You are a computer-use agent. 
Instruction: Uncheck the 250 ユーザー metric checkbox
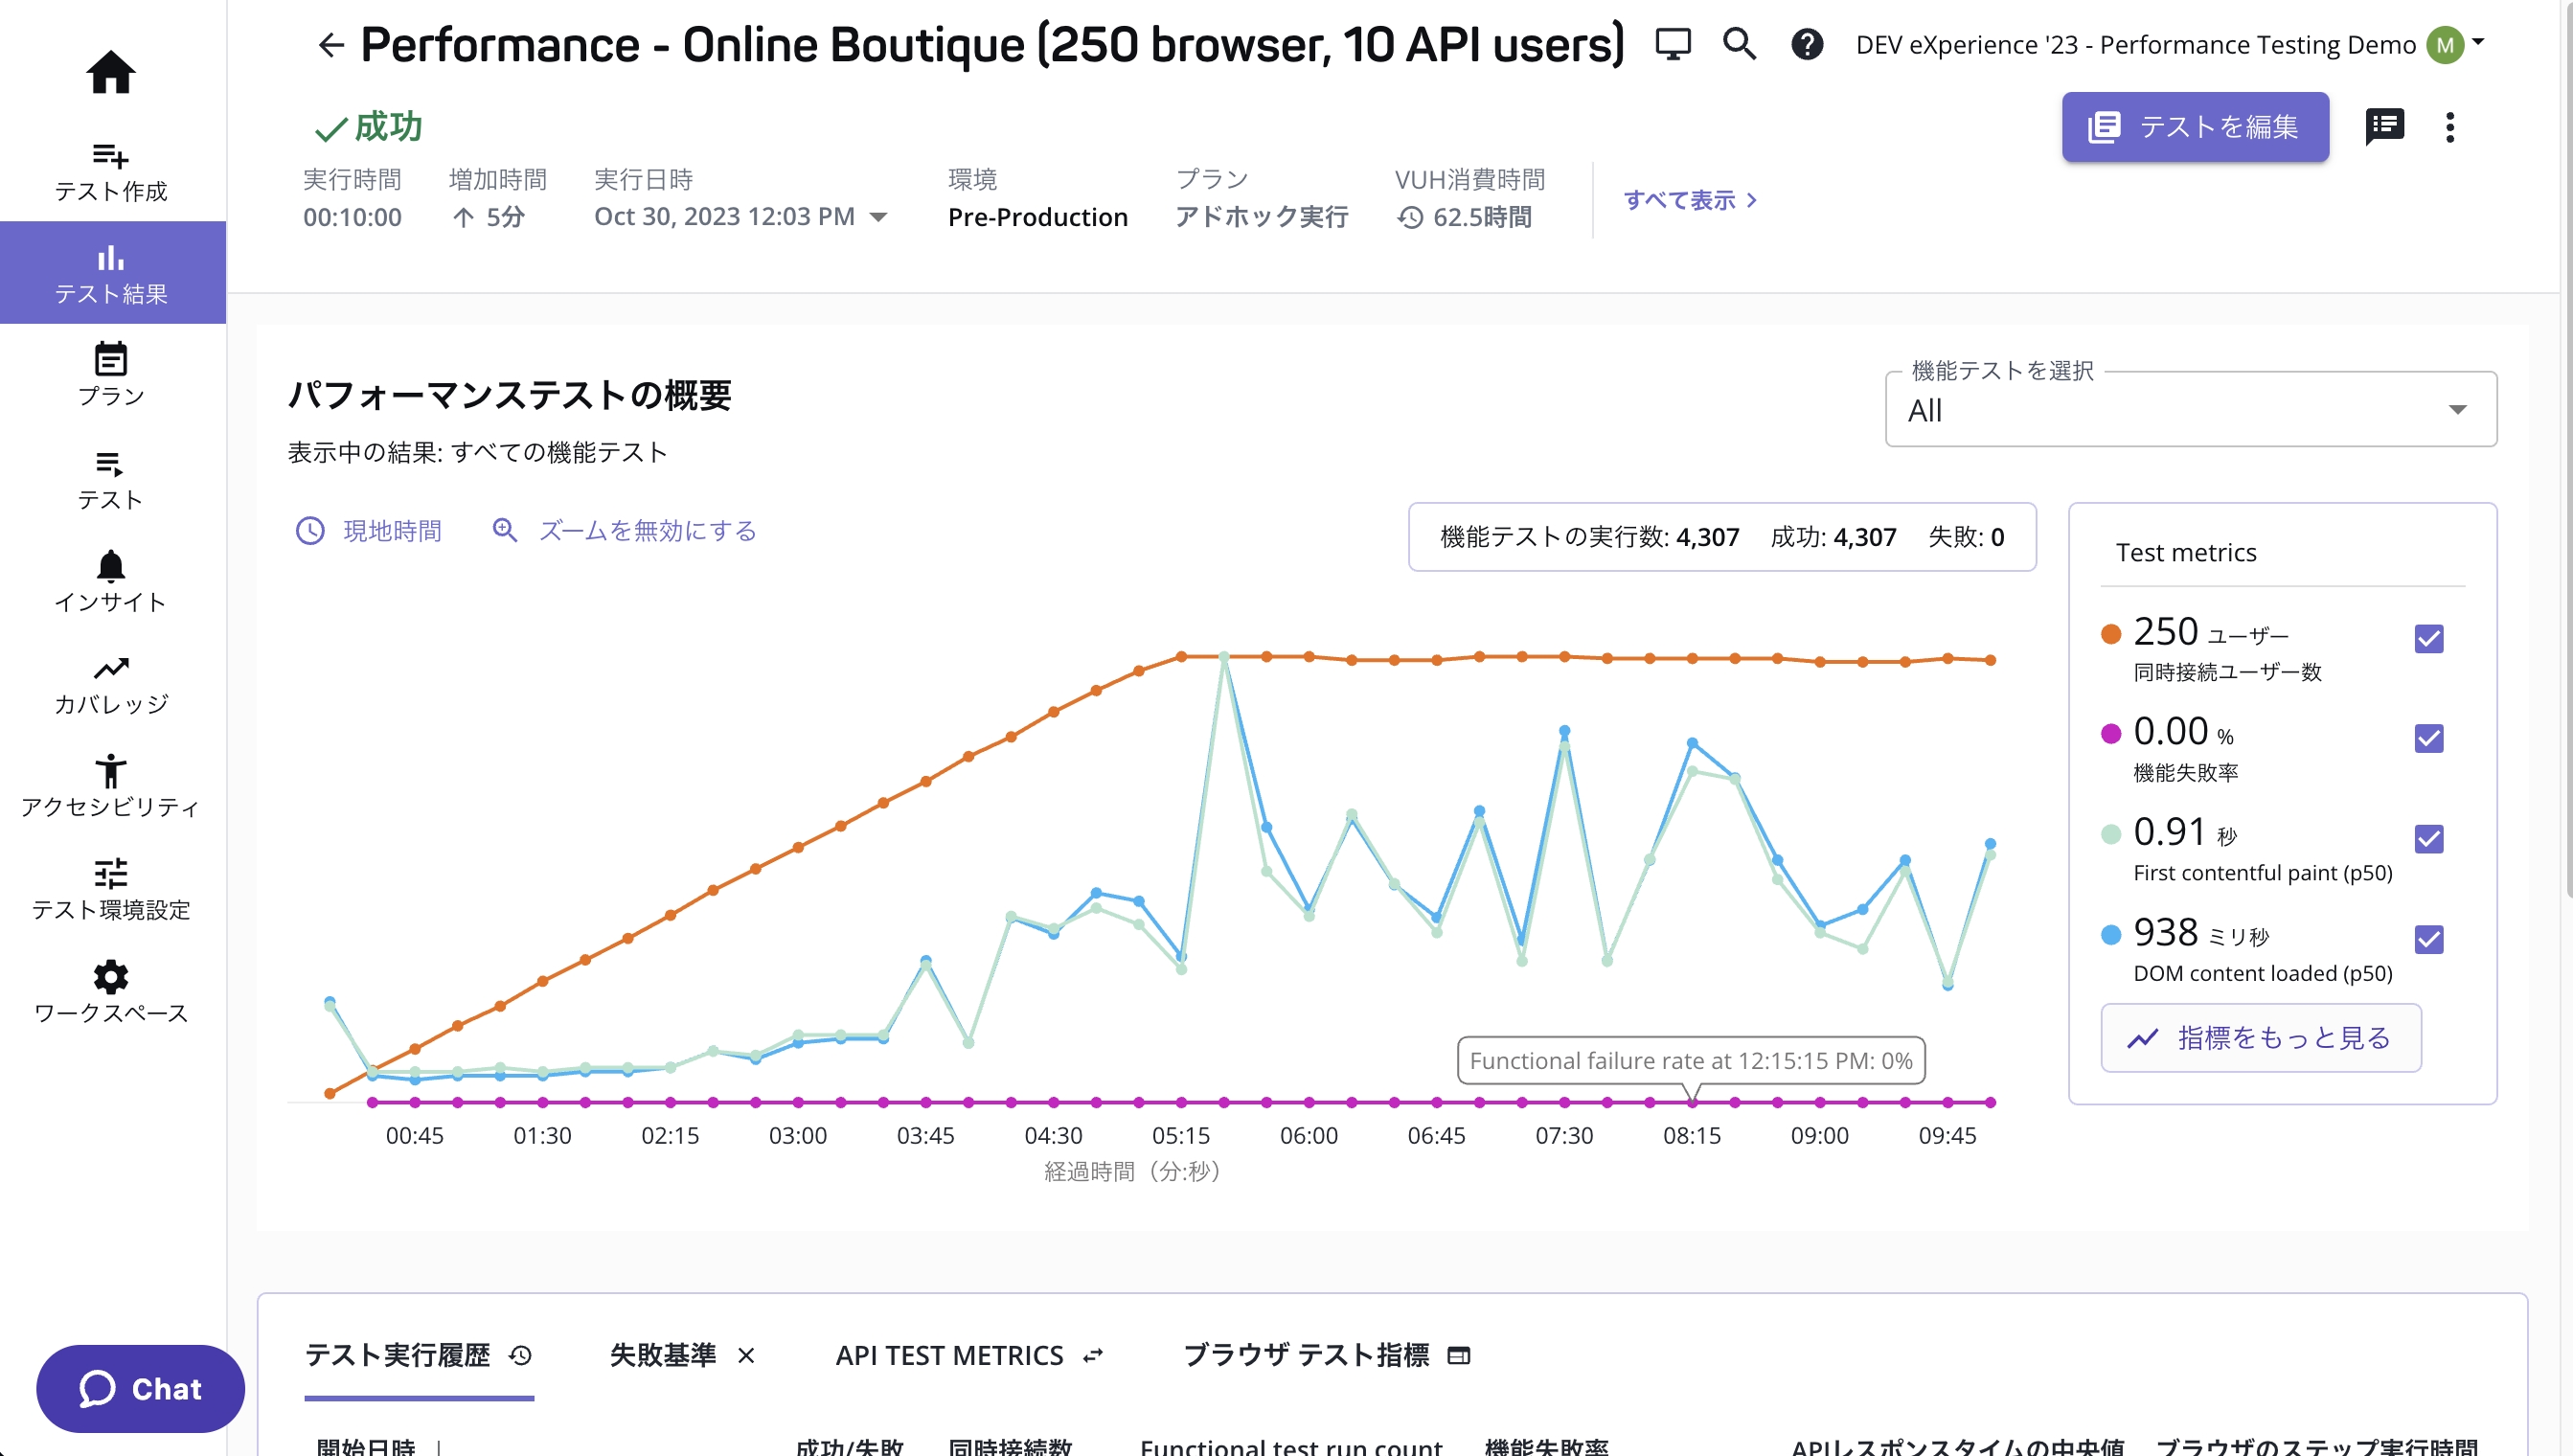tap(2428, 639)
